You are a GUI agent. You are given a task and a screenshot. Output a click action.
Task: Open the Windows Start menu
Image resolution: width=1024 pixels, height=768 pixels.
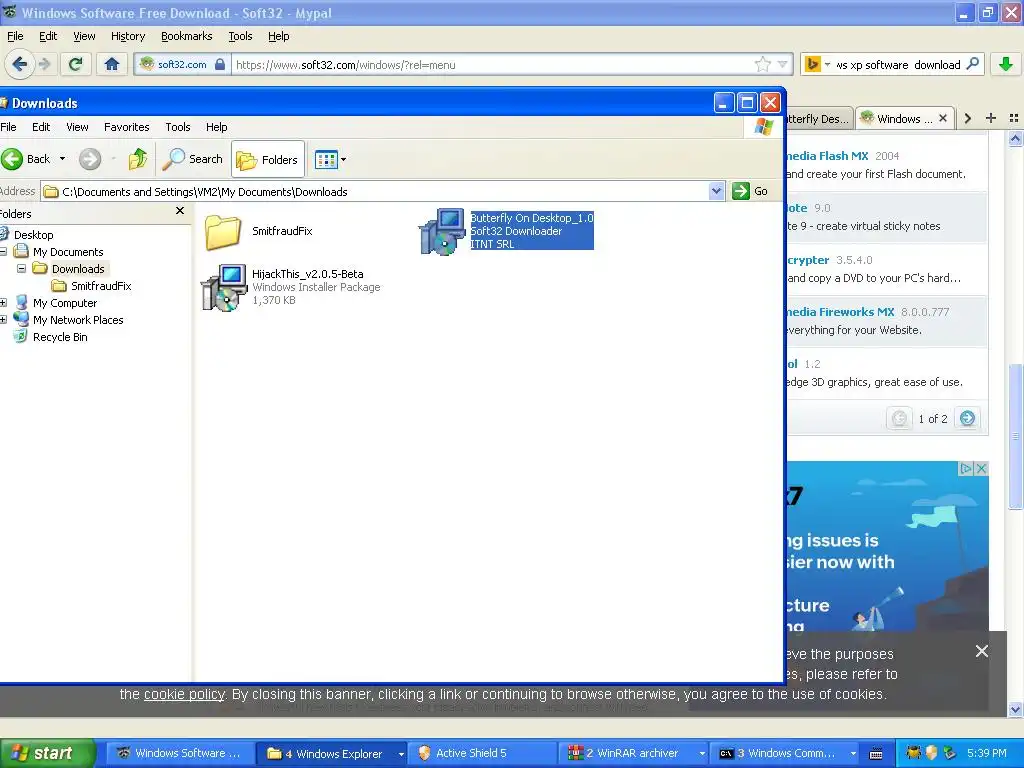tap(47, 753)
